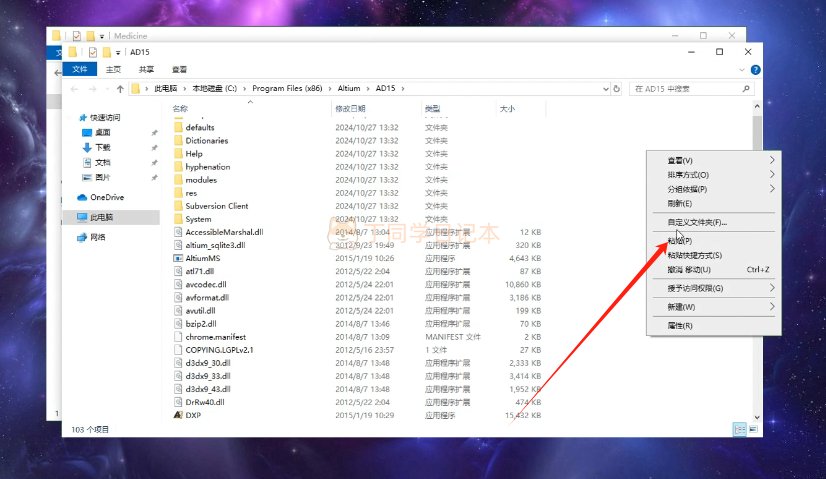Click the search AD15 input box
826x479 pixels.
pyautogui.click(x=690, y=89)
